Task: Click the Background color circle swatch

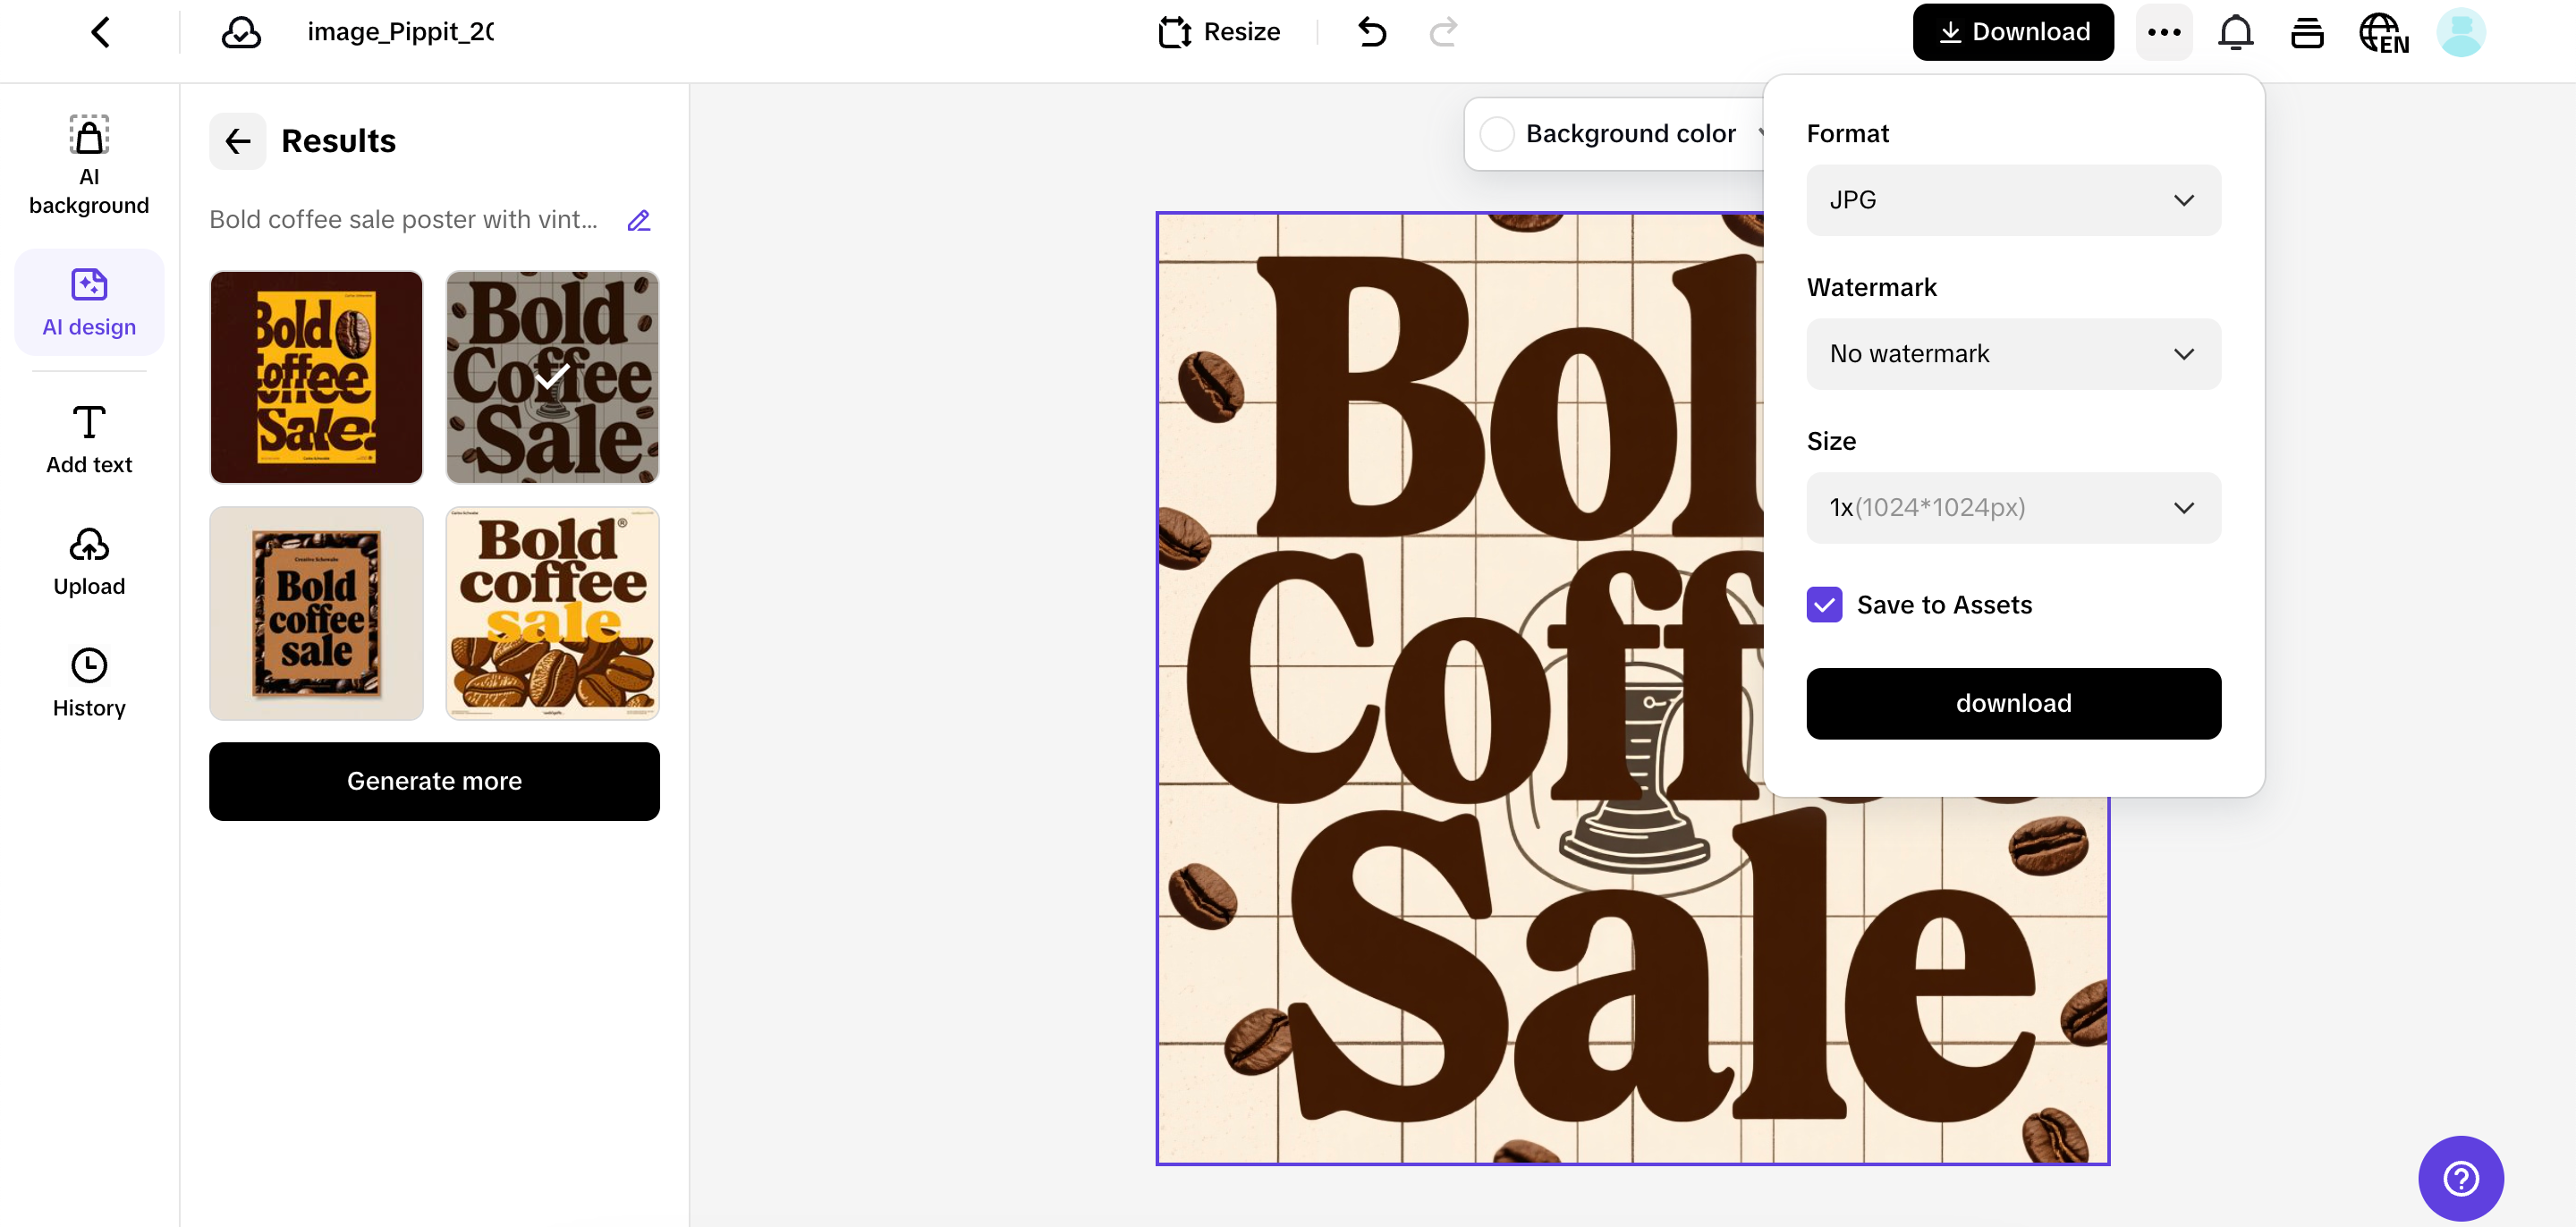Action: [1497, 134]
